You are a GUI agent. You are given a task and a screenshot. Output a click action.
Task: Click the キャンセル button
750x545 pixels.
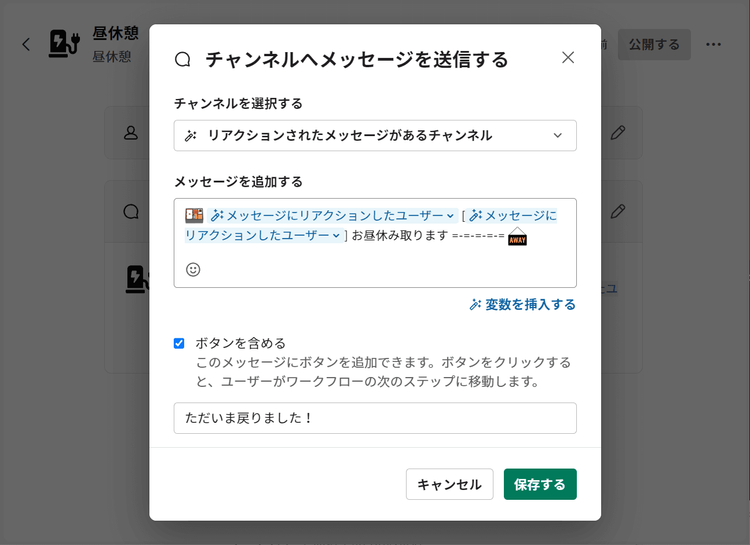click(x=450, y=484)
